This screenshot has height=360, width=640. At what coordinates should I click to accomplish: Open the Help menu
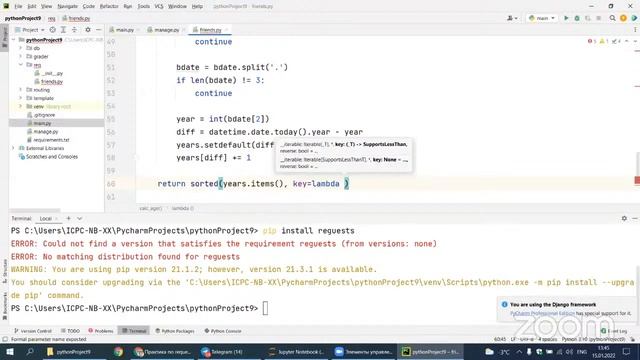point(197,6)
